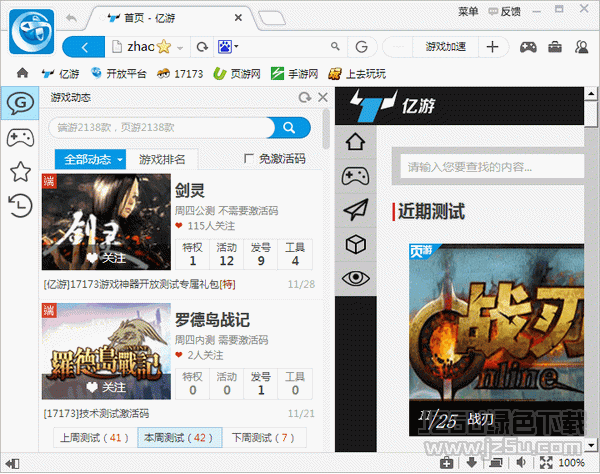Open the 页游网 bookmark
The width and height of the screenshot is (600, 474).
point(237,73)
